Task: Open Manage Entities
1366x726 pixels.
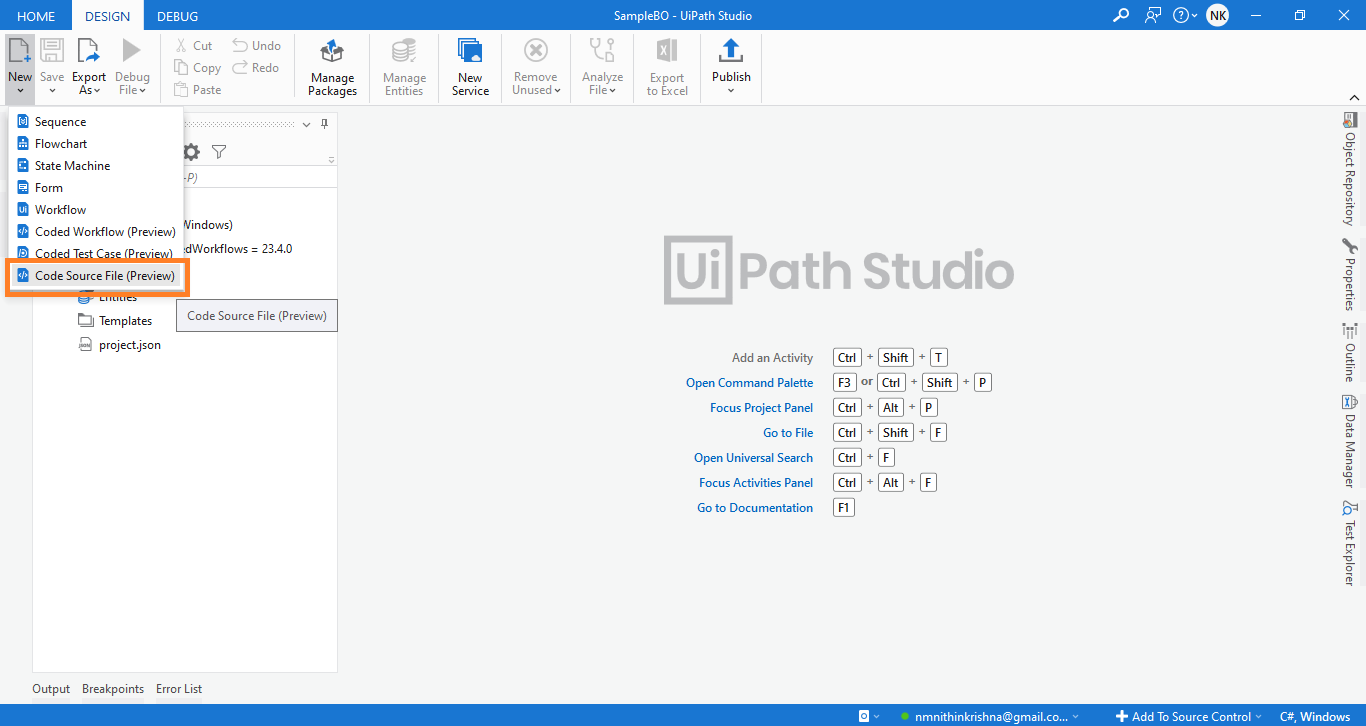Action: pyautogui.click(x=404, y=68)
